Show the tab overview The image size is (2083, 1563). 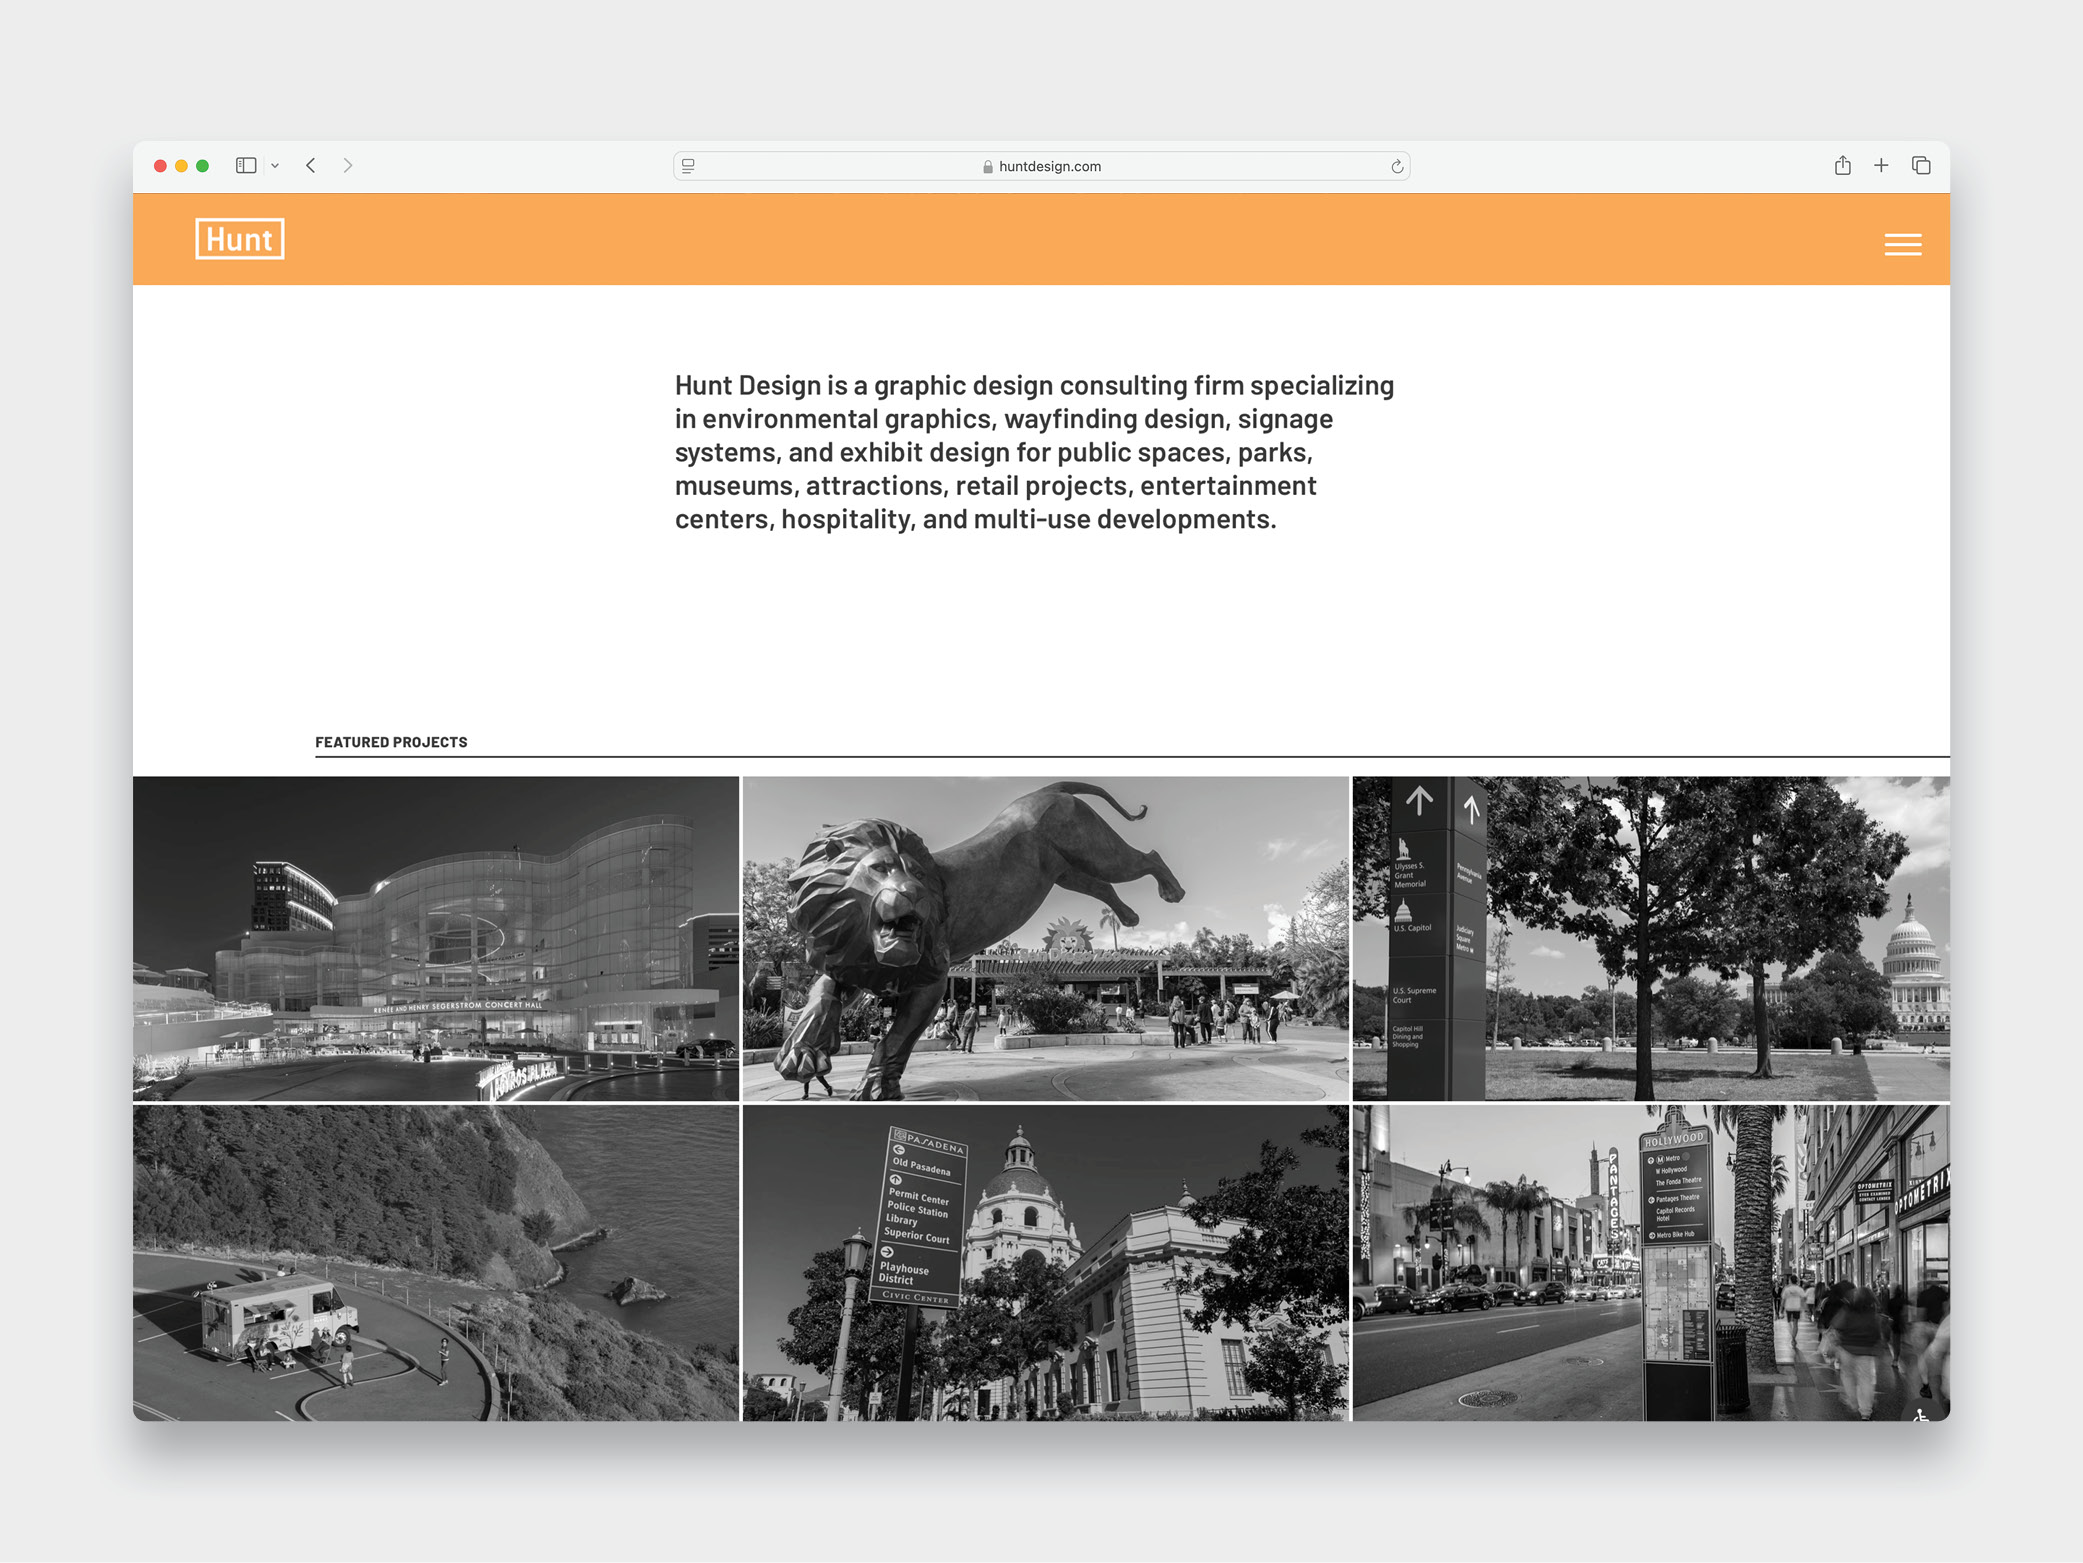tap(1921, 165)
